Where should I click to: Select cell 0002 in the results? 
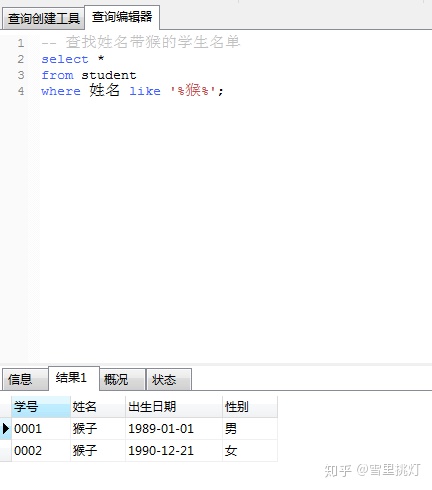[x=41, y=451]
